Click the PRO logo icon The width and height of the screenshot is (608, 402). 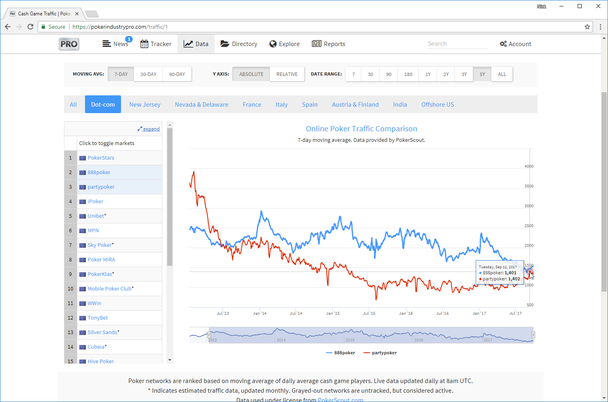tap(69, 44)
